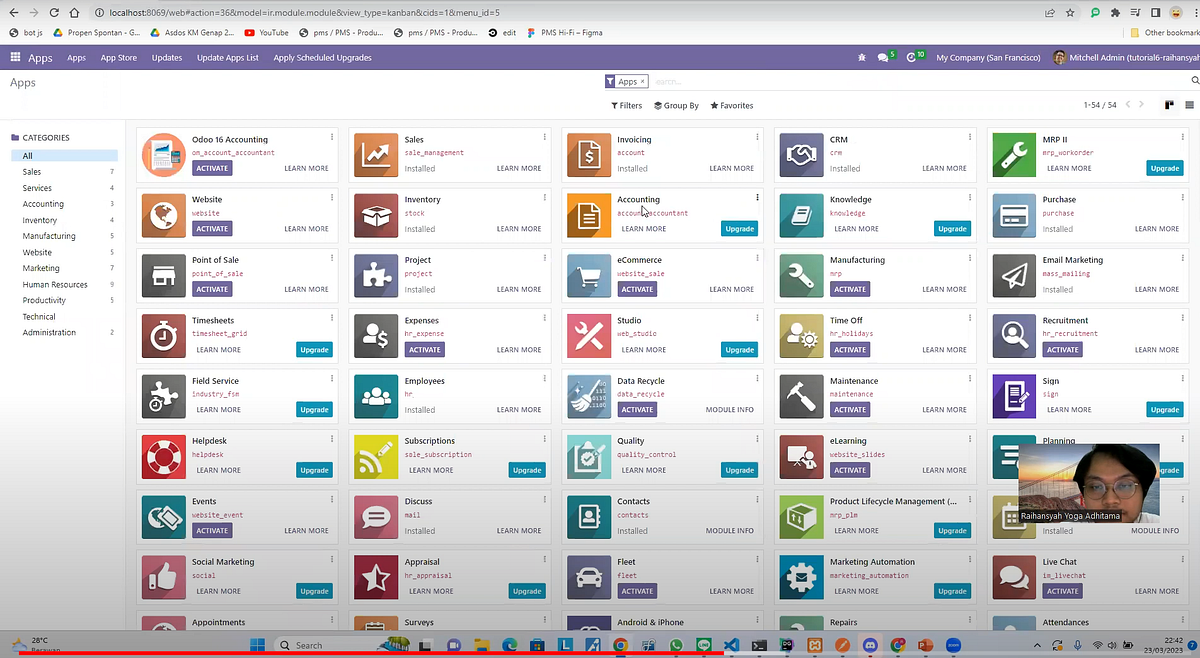Click the Inventory box icon
The width and height of the screenshot is (1200, 658).
(x=376, y=215)
